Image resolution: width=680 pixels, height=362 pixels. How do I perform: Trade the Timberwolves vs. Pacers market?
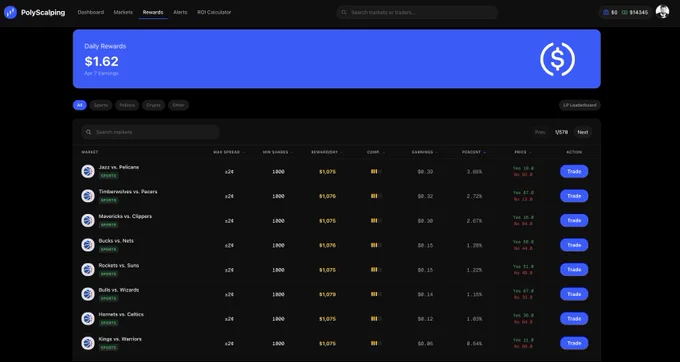coord(574,196)
